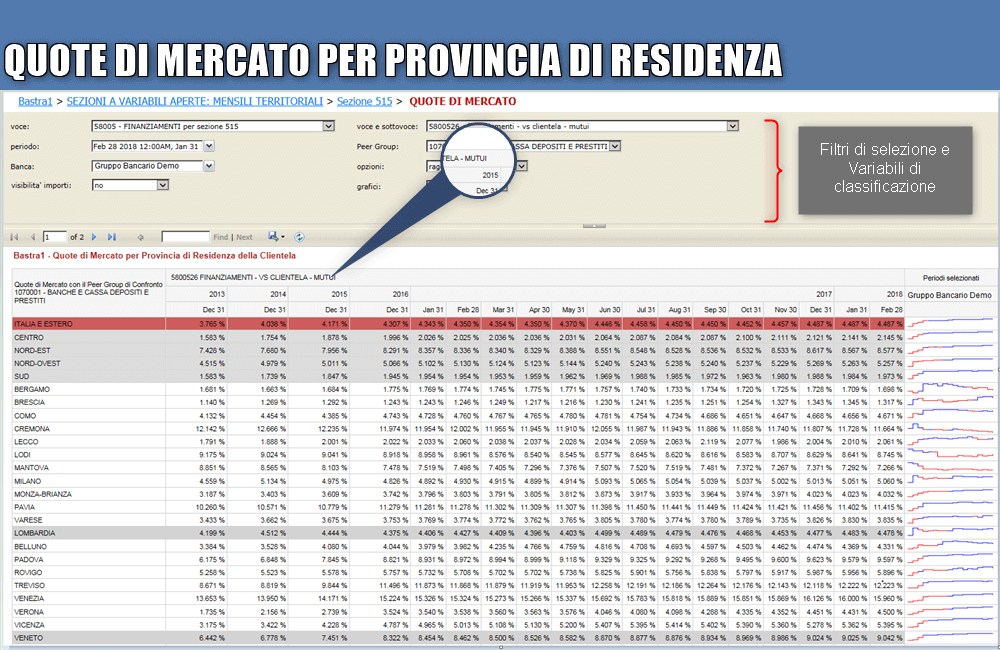Click the VENEZIA trend sparkline
1000x650 pixels.
point(951,598)
